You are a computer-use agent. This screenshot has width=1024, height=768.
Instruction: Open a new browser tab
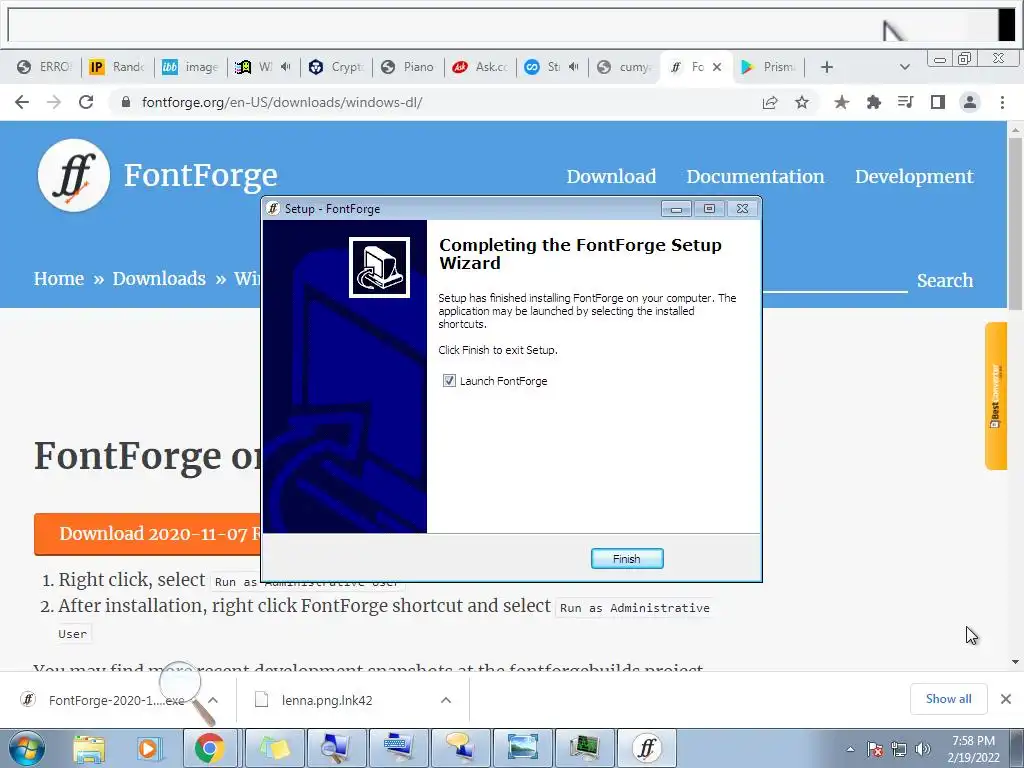point(827,67)
